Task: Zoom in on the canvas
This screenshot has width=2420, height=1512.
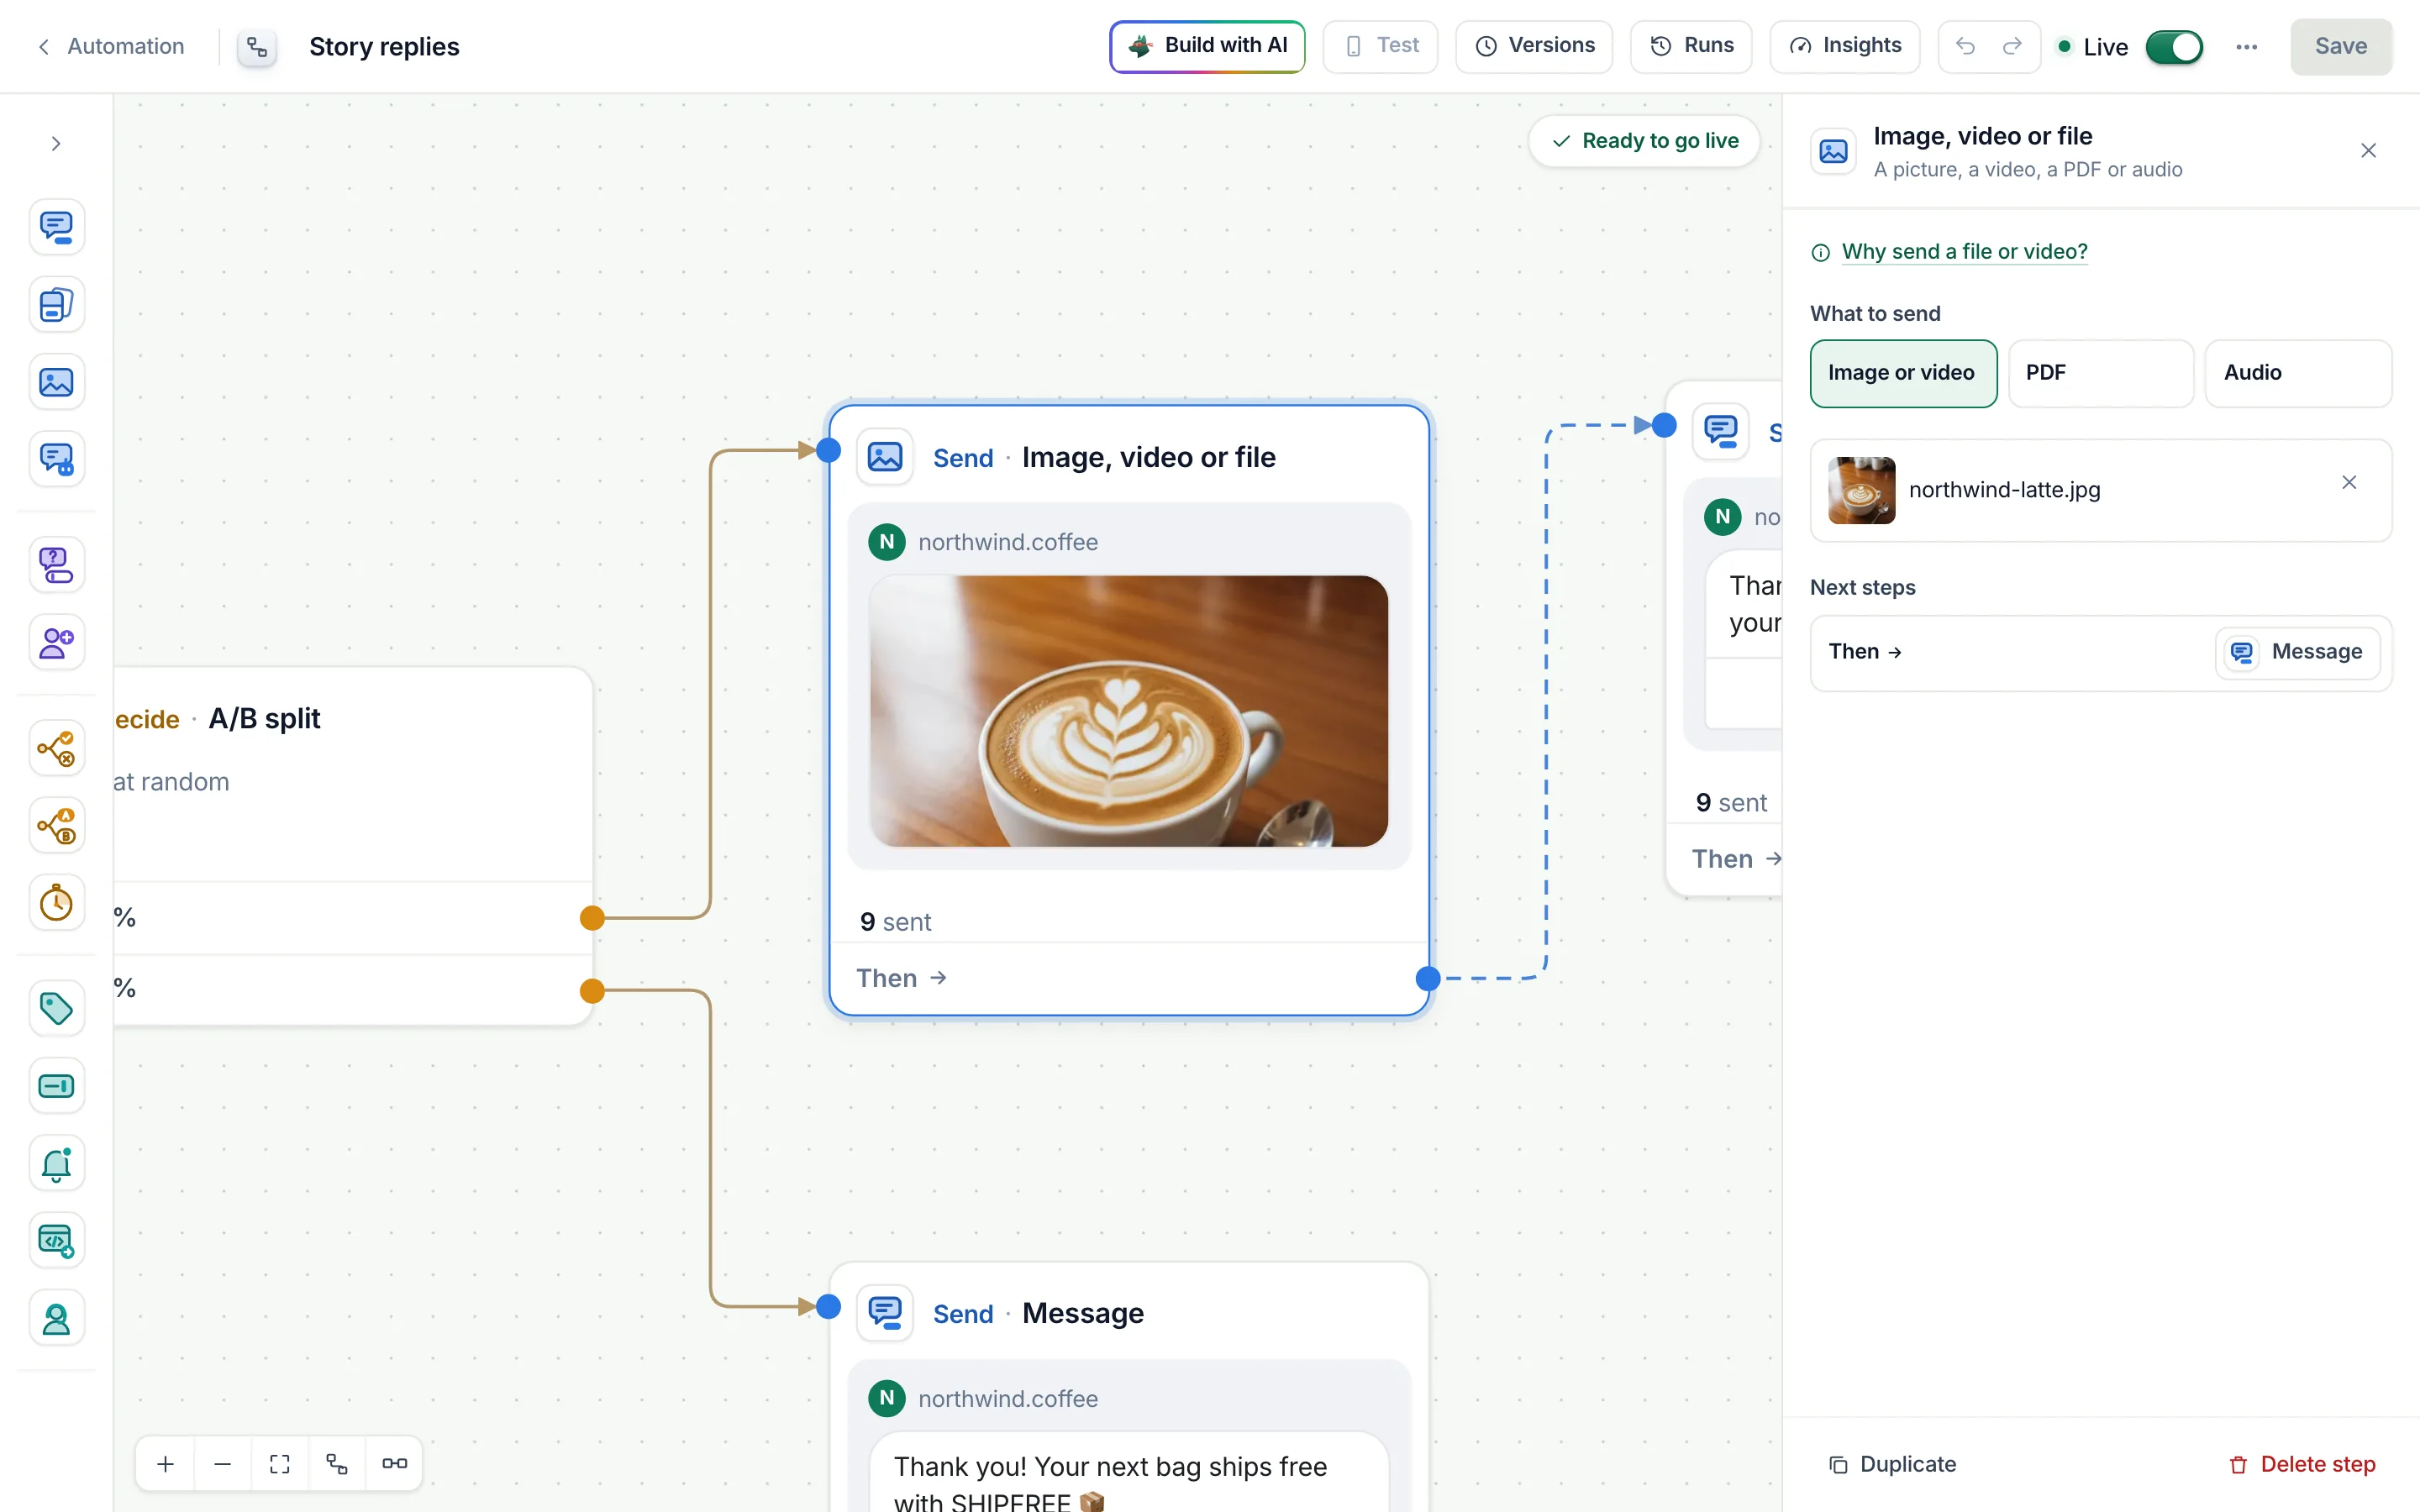Action: click(166, 1464)
